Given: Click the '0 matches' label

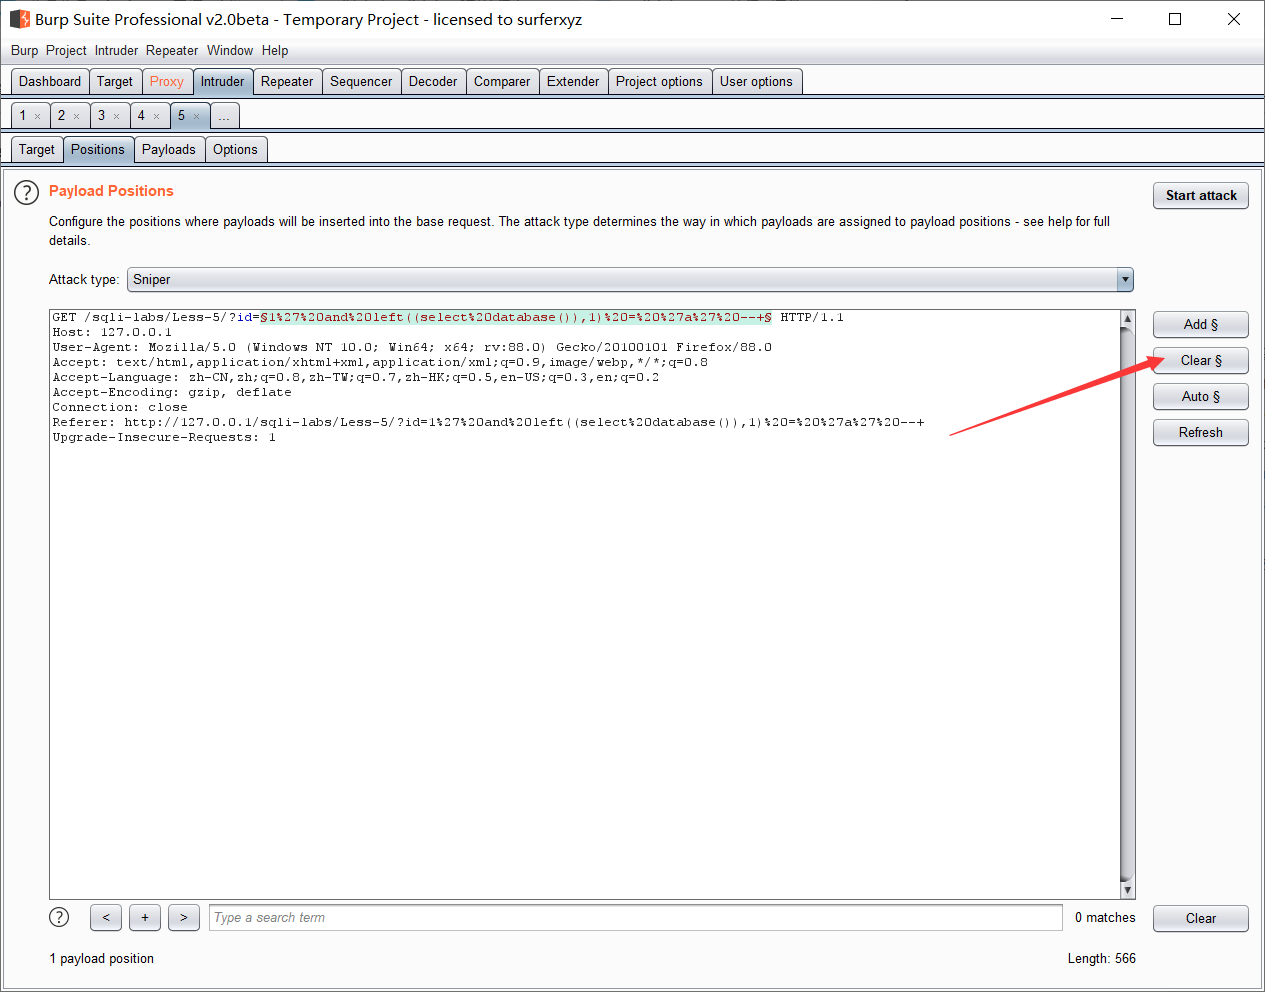Looking at the screenshot, I should tap(1105, 918).
